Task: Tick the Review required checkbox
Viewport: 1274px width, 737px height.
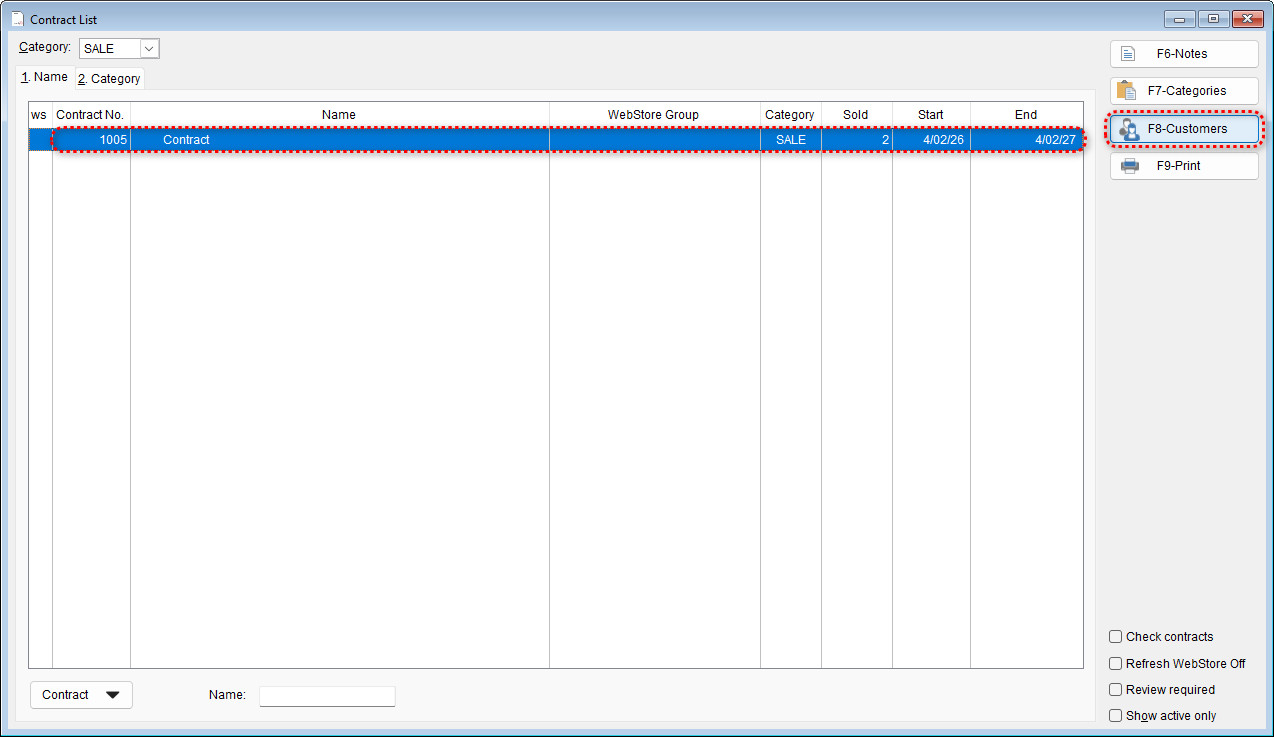Action: coord(1116,690)
